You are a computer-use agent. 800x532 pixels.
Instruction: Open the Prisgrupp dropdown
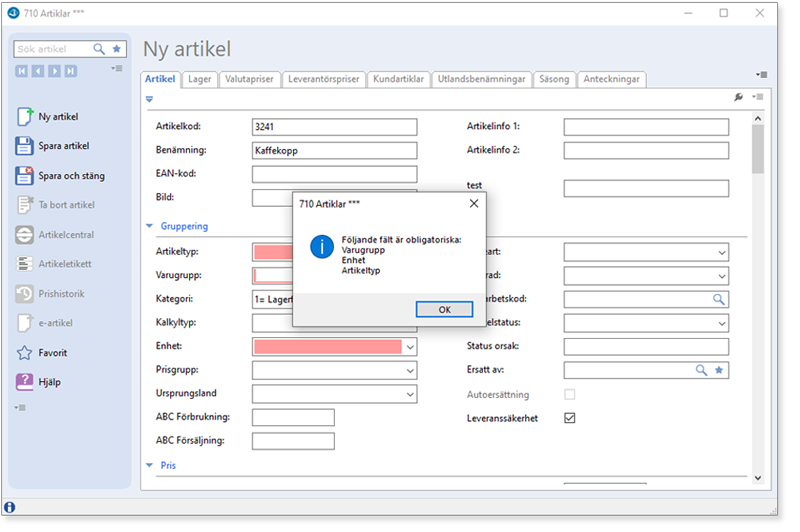(x=409, y=371)
